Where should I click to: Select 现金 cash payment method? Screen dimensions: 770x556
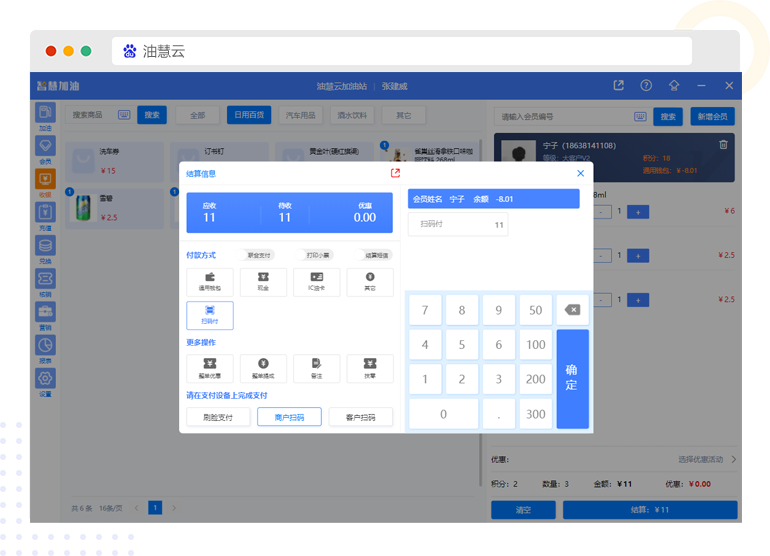(263, 282)
